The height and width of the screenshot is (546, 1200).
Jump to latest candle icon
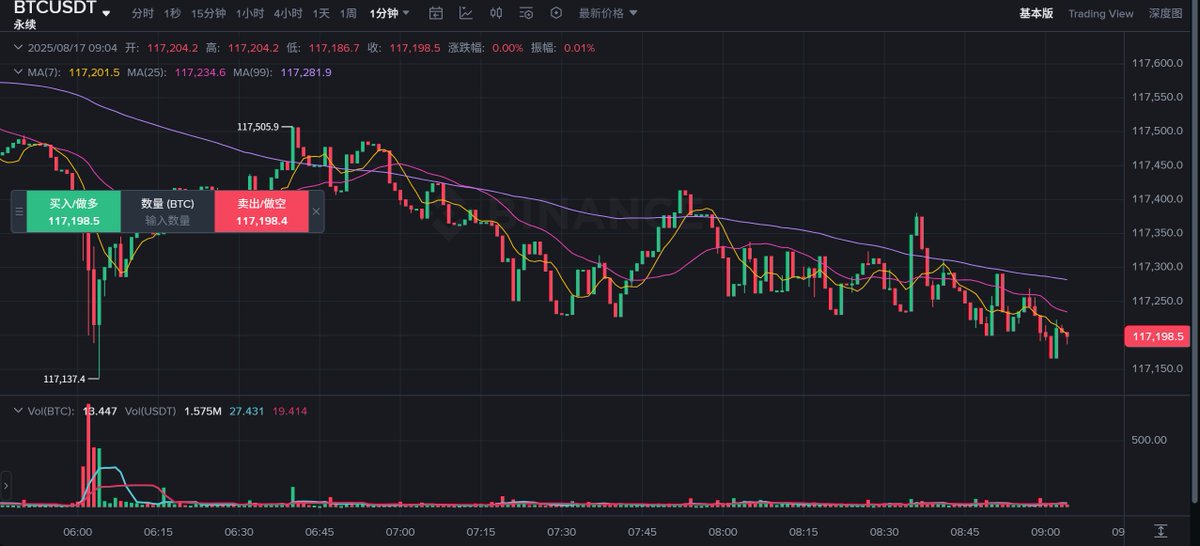[x=1160, y=529]
